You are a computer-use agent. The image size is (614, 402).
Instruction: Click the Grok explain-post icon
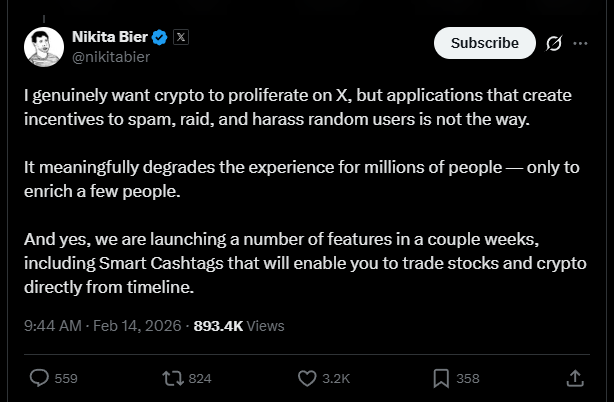click(554, 43)
